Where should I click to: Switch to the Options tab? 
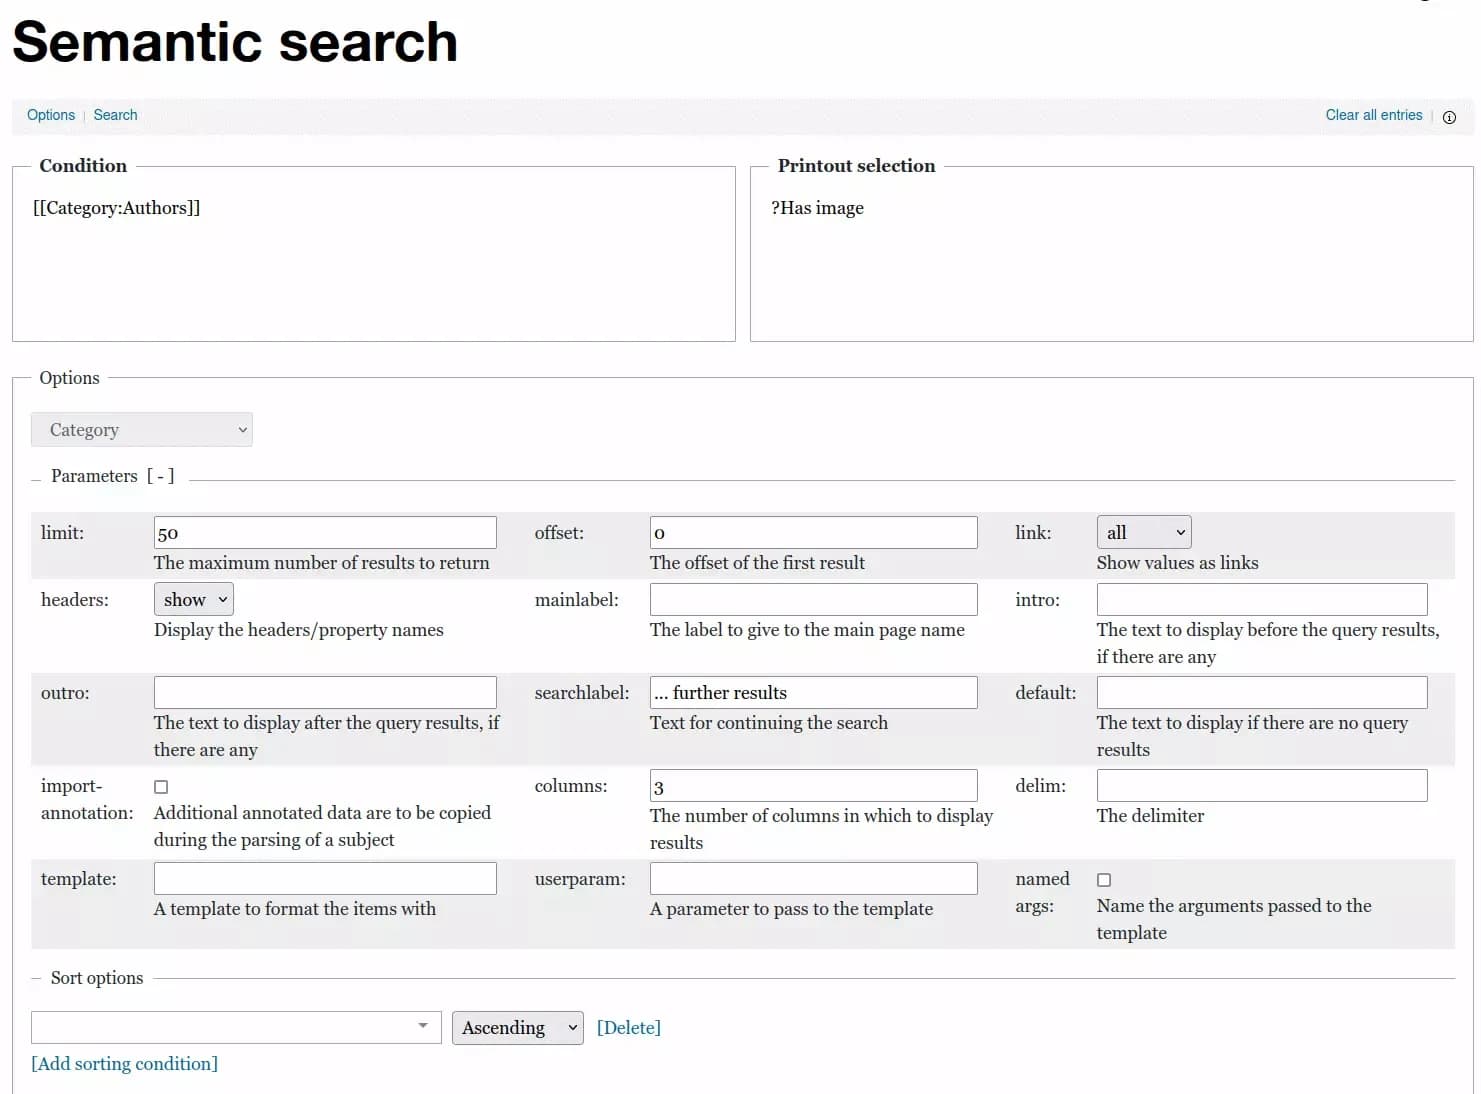click(x=50, y=115)
